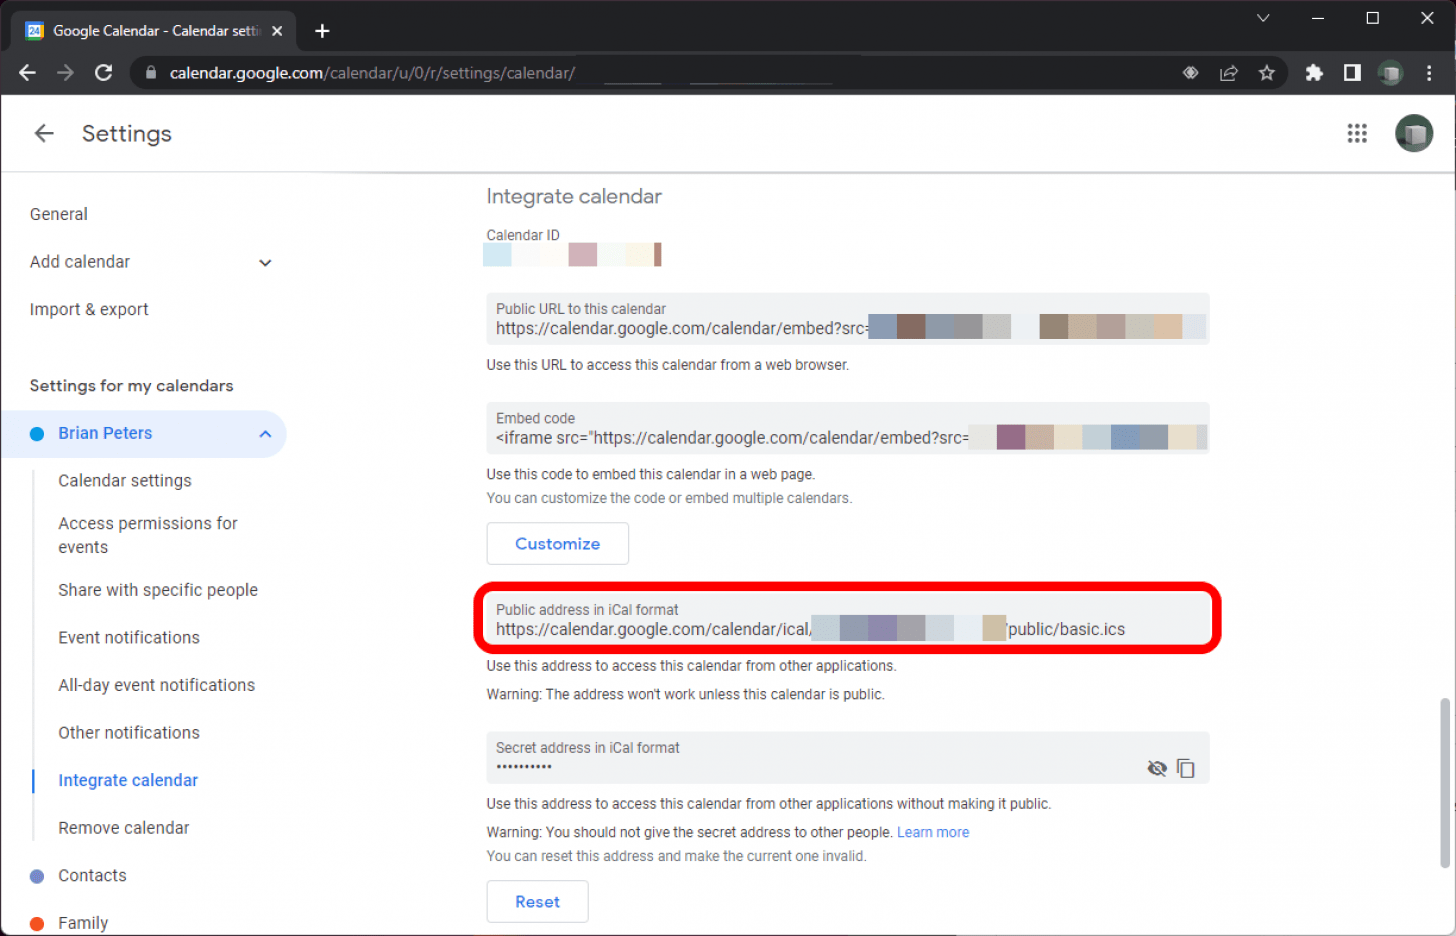Viewport: 1456px width, 936px height.
Task: Open All-day event notifications section
Action: pos(156,685)
